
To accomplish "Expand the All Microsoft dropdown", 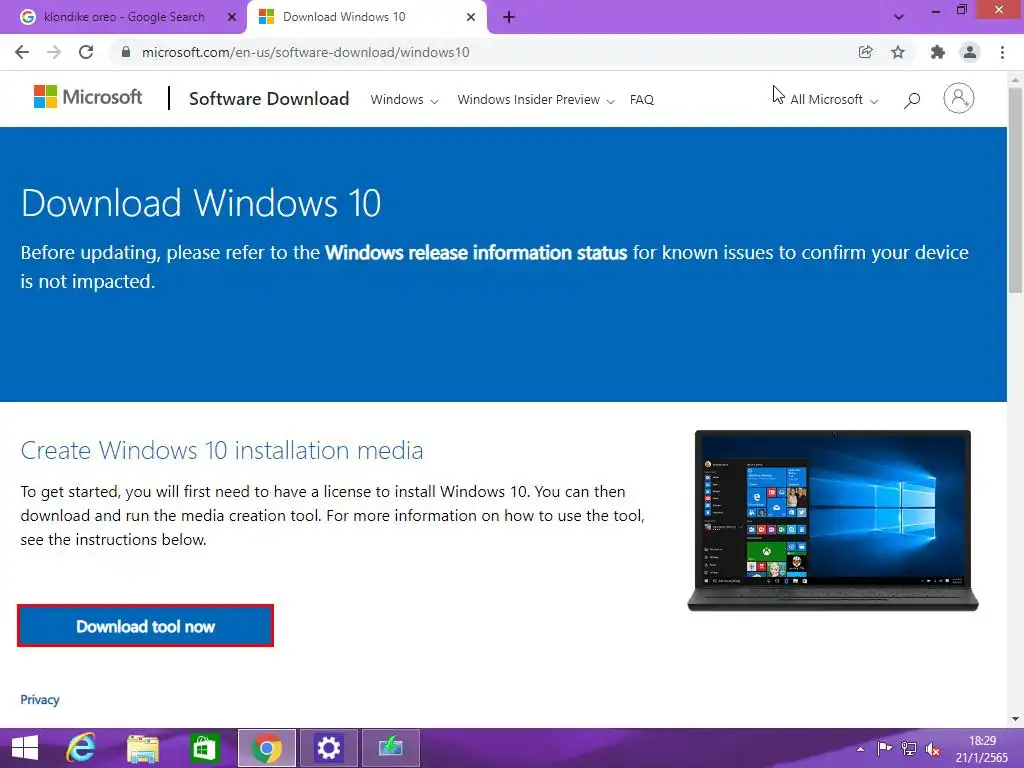I will tap(834, 99).
